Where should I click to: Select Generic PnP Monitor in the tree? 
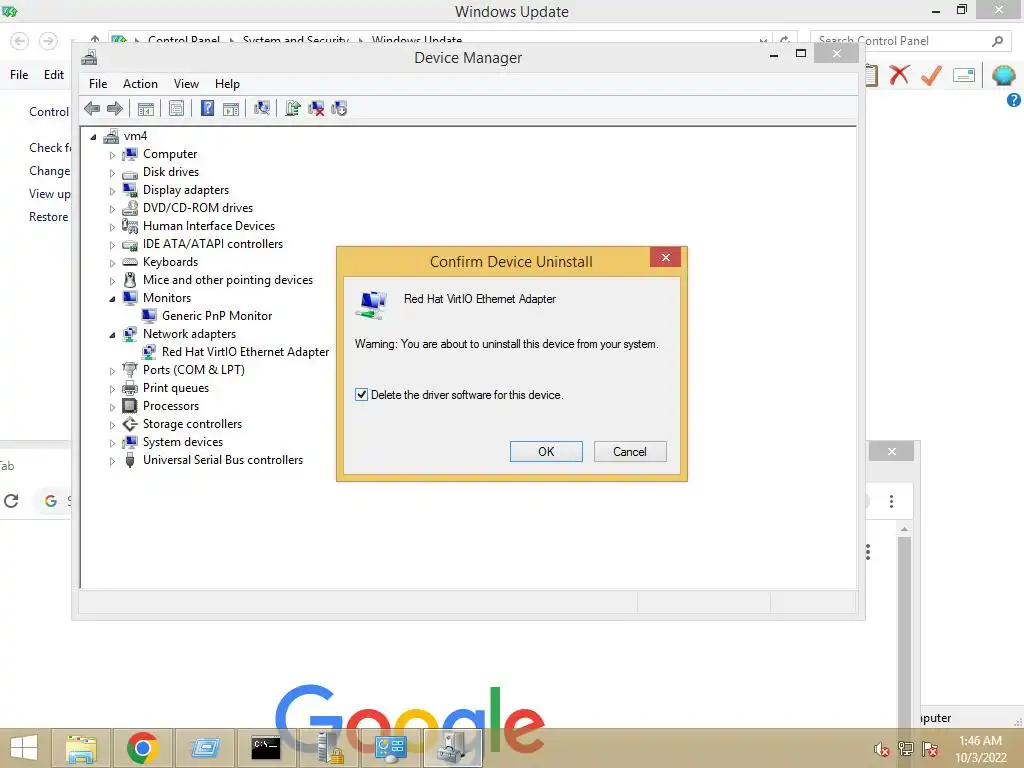point(217,316)
